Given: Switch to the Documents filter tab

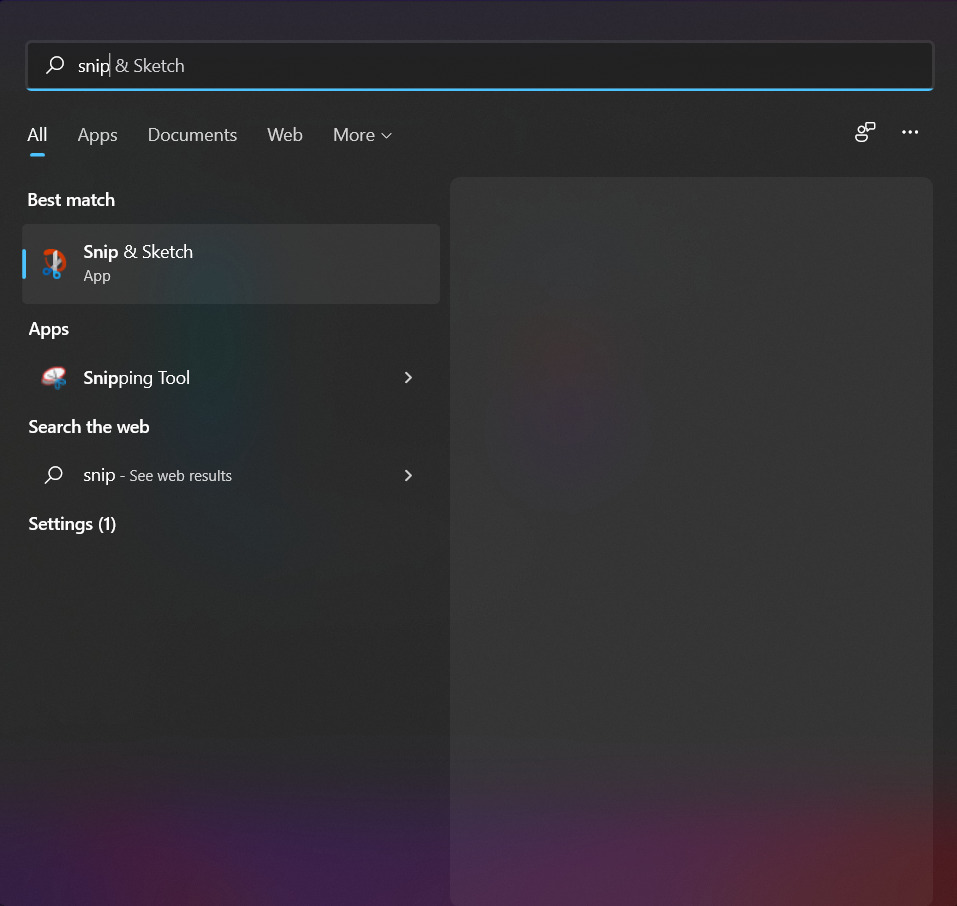Looking at the screenshot, I should coord(192,134).
